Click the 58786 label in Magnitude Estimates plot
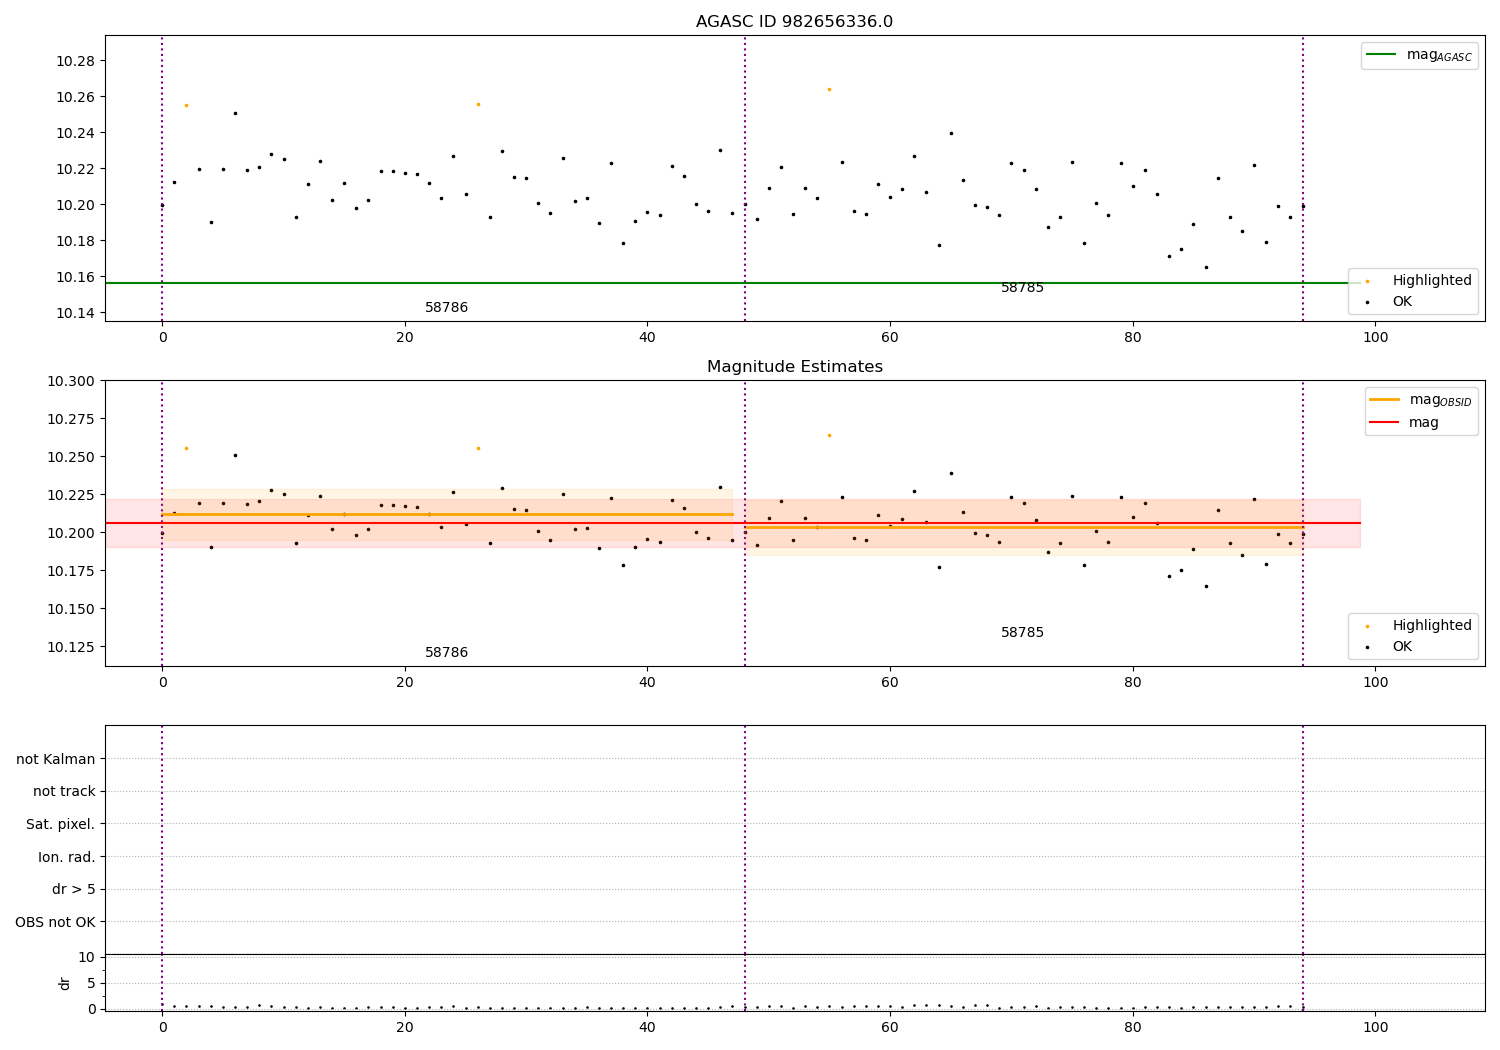This screenshot has height=1050, width=1500. [446, 653]
